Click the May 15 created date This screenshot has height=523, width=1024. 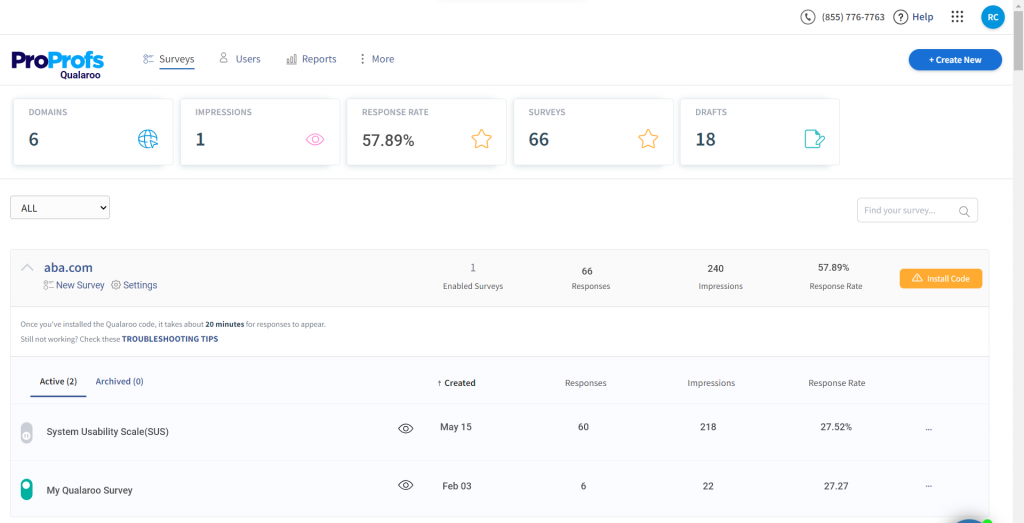(456, 427)
